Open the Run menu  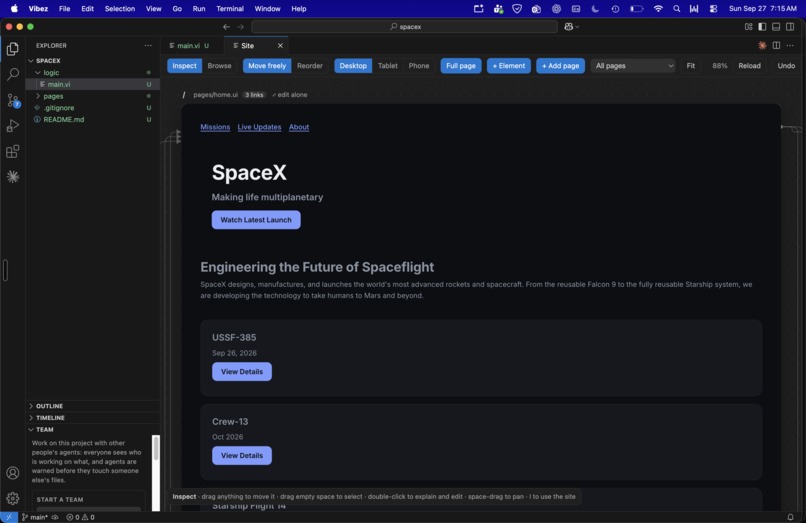(199, 9)
